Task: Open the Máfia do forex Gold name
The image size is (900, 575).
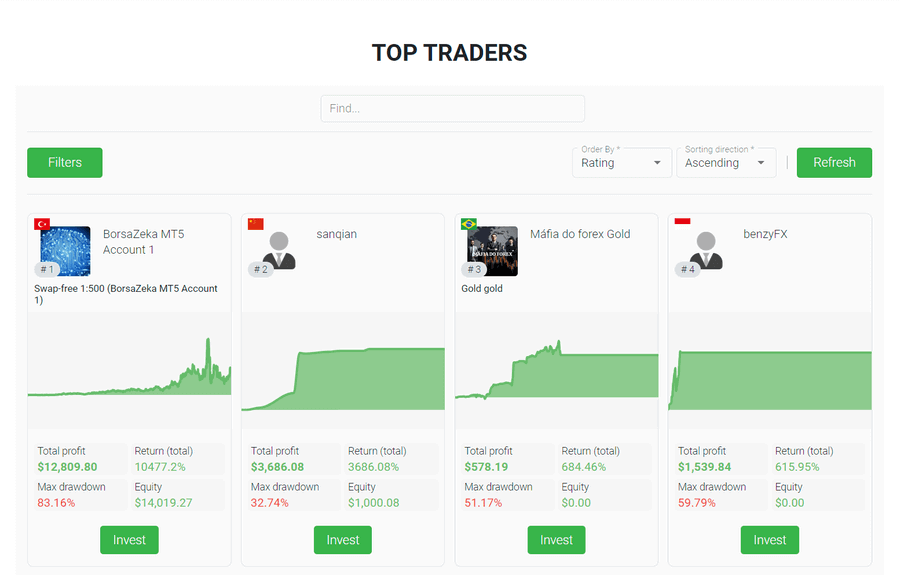Action: pyautogui.click(x=580, y=234)
